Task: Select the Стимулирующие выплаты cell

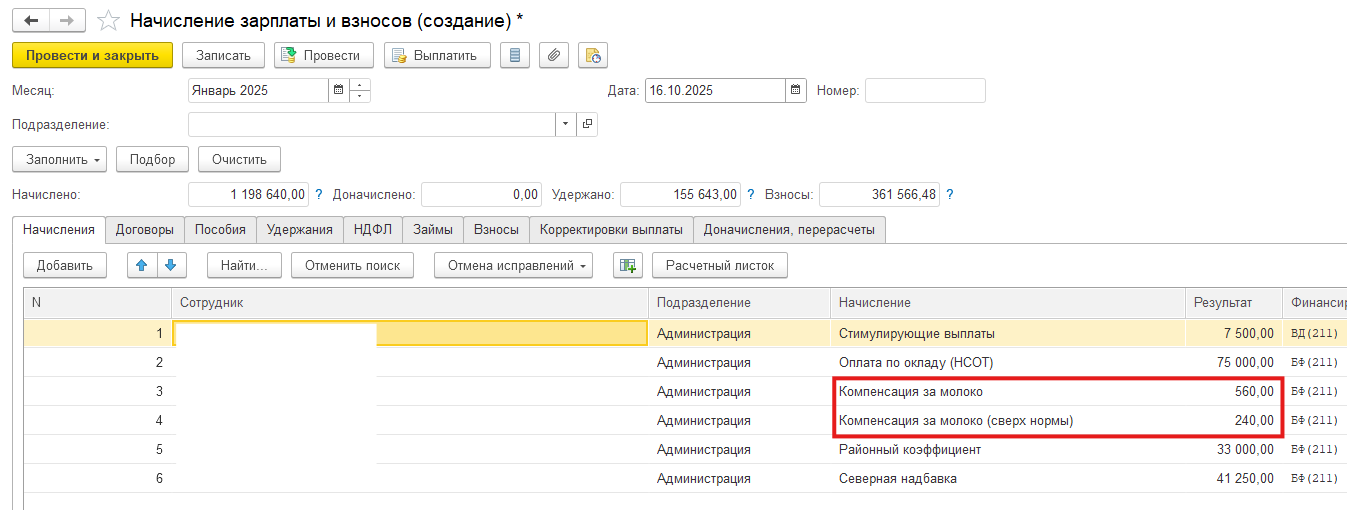Action: [1007, 333]
